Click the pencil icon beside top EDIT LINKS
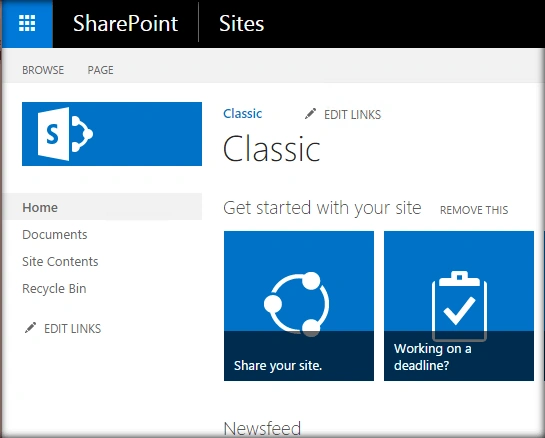Screen dimensions: 545x438 click(310, 114)
